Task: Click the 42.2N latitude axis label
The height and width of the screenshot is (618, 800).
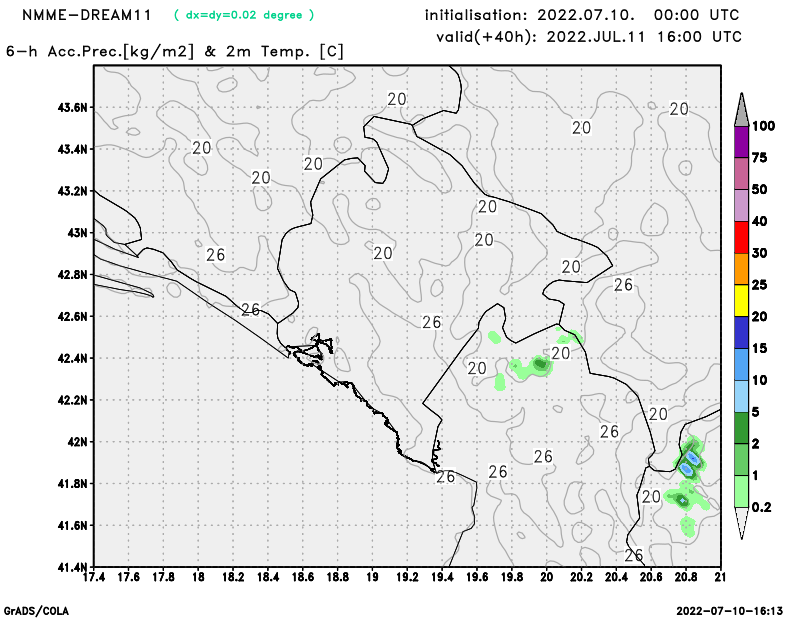Action: point(72,400)
